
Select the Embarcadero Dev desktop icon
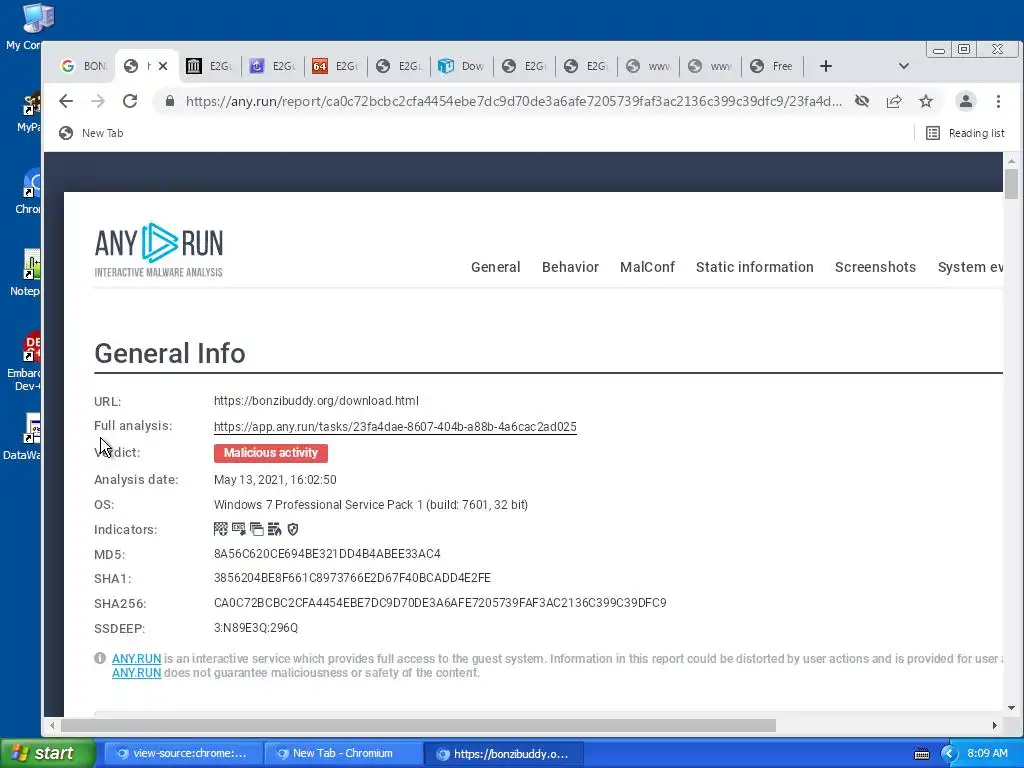tap(24, 362)
